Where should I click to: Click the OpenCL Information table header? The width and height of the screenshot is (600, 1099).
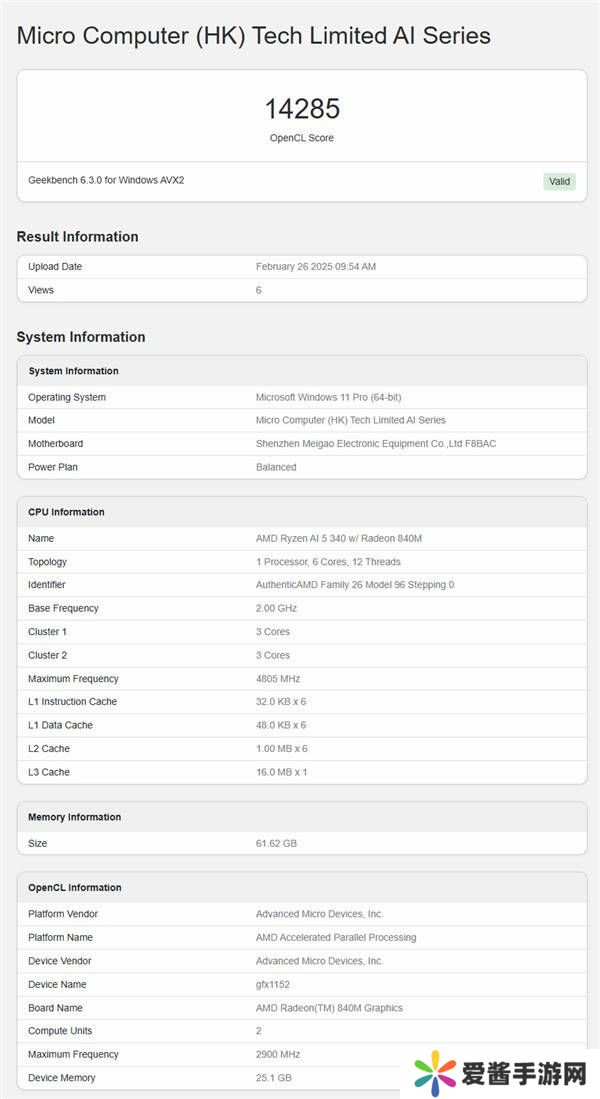(75, 888)
